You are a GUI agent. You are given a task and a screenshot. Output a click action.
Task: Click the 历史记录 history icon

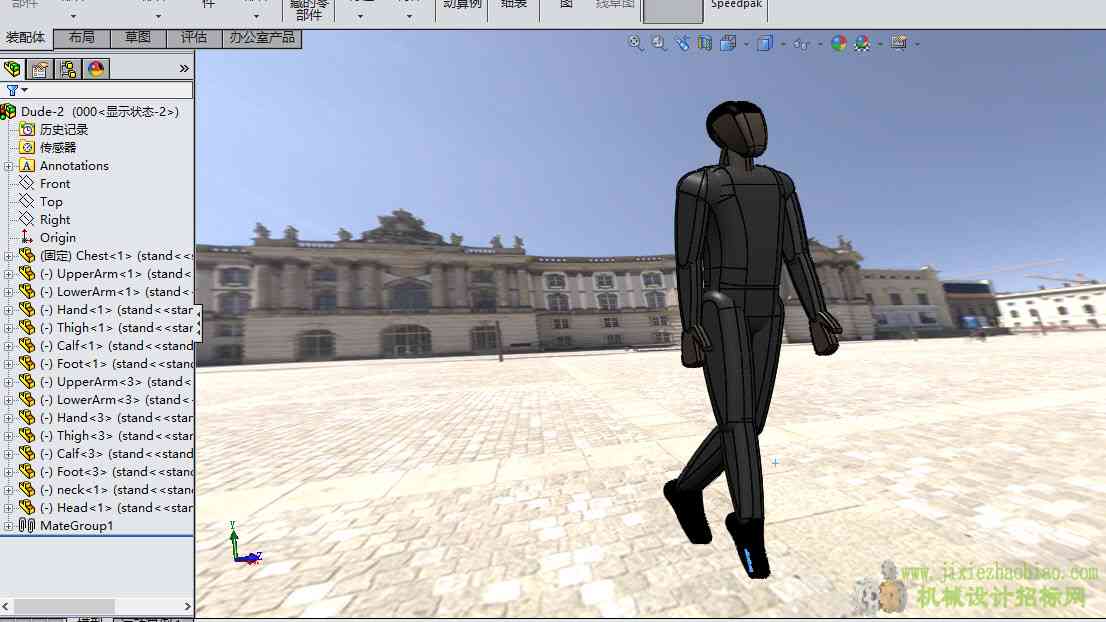click(27, 129)
